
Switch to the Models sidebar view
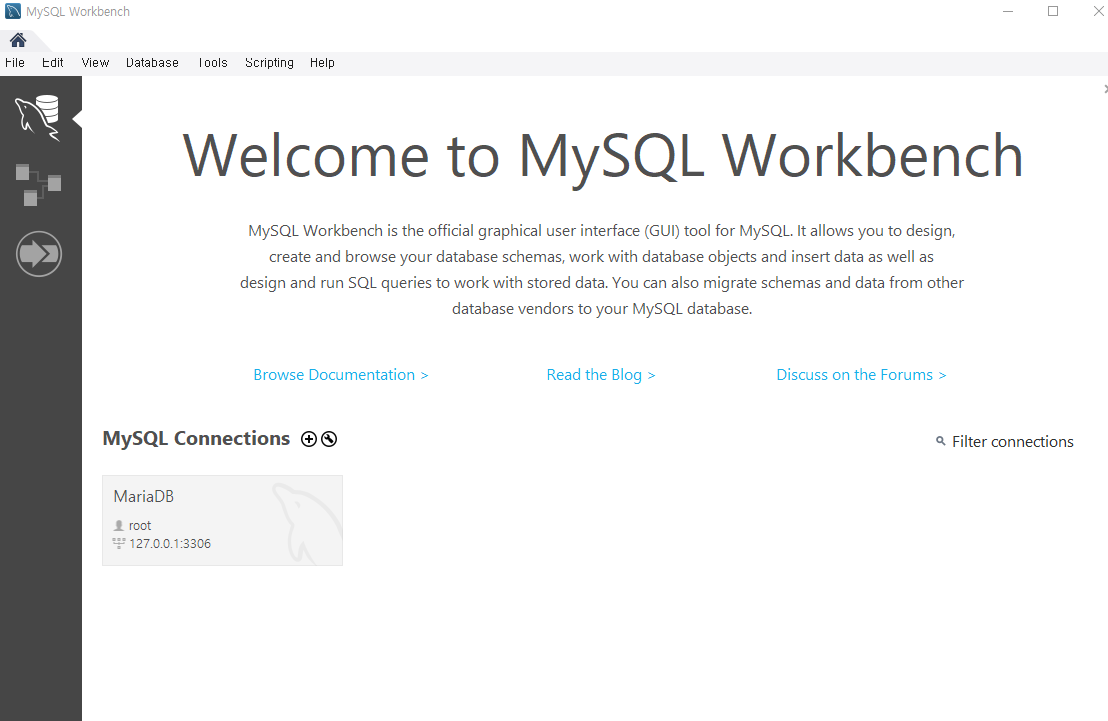(38, 184)
